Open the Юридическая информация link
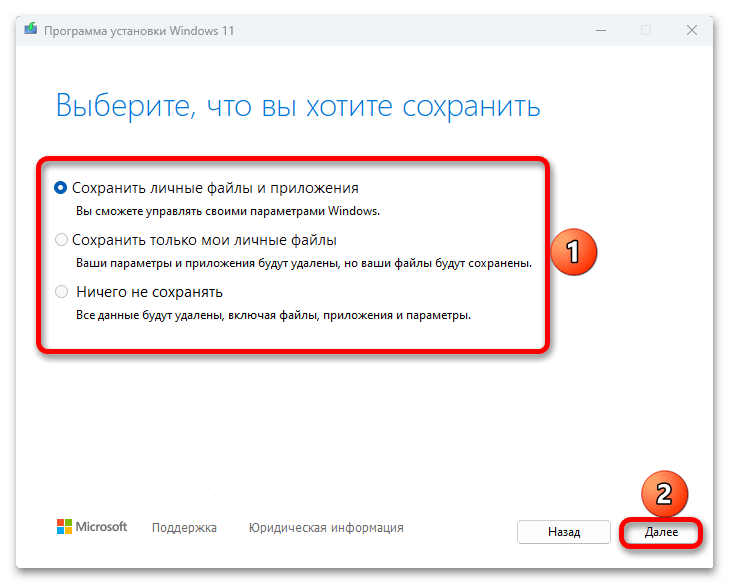The width and height of the screenshot is (729, 584). point(326,528)
